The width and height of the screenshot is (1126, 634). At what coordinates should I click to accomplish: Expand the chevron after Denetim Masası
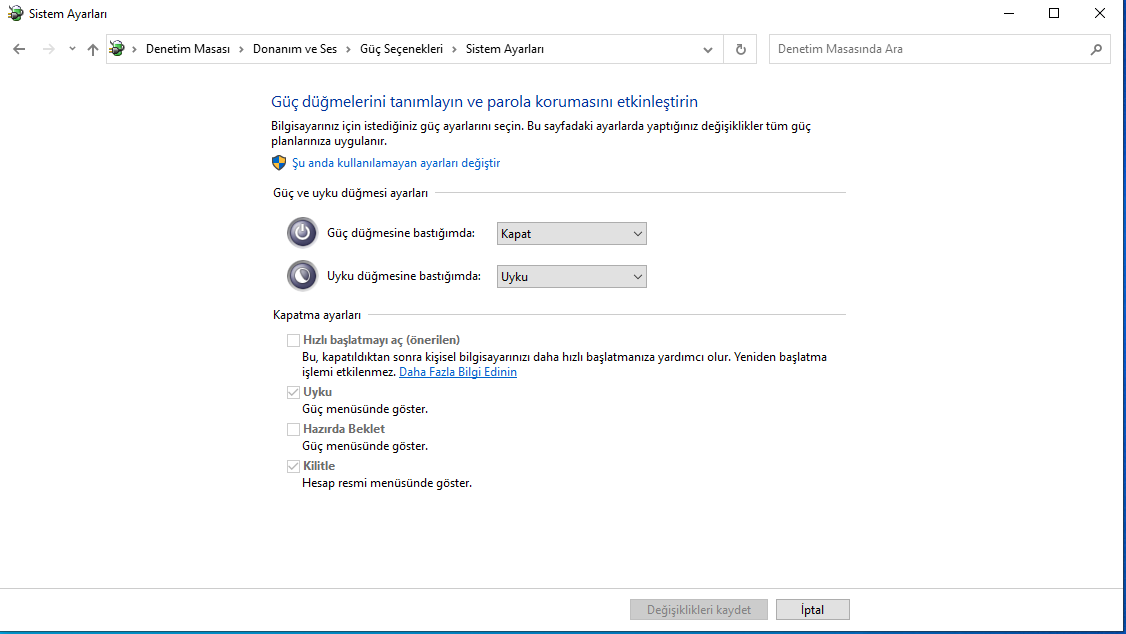point(241,49)
